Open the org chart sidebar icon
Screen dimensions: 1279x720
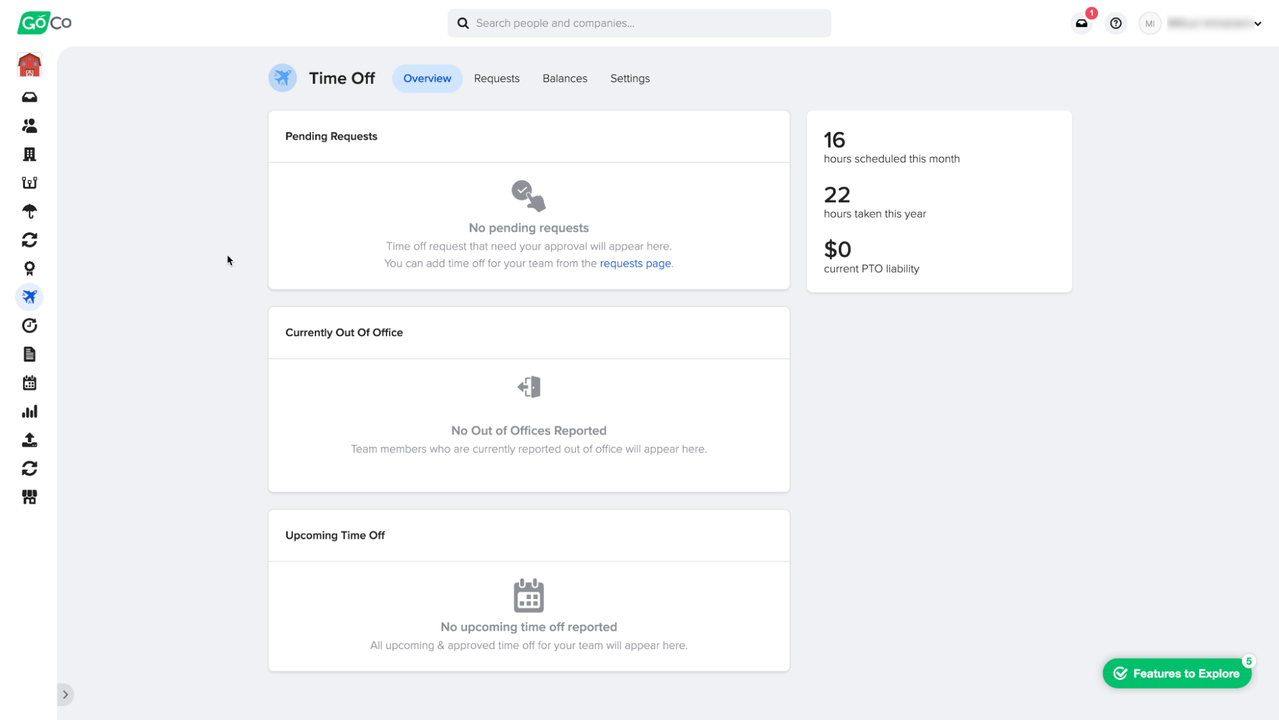29,183
